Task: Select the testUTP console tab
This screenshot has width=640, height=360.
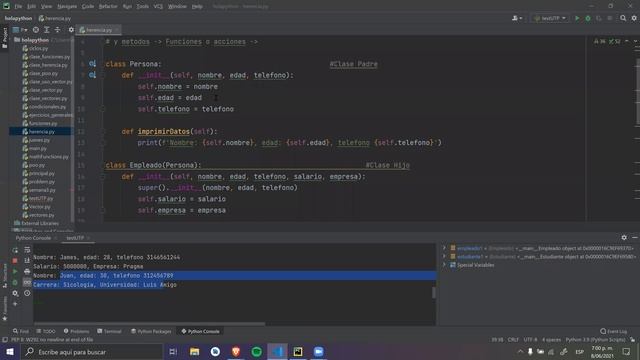Action: [x=77, y=238]
